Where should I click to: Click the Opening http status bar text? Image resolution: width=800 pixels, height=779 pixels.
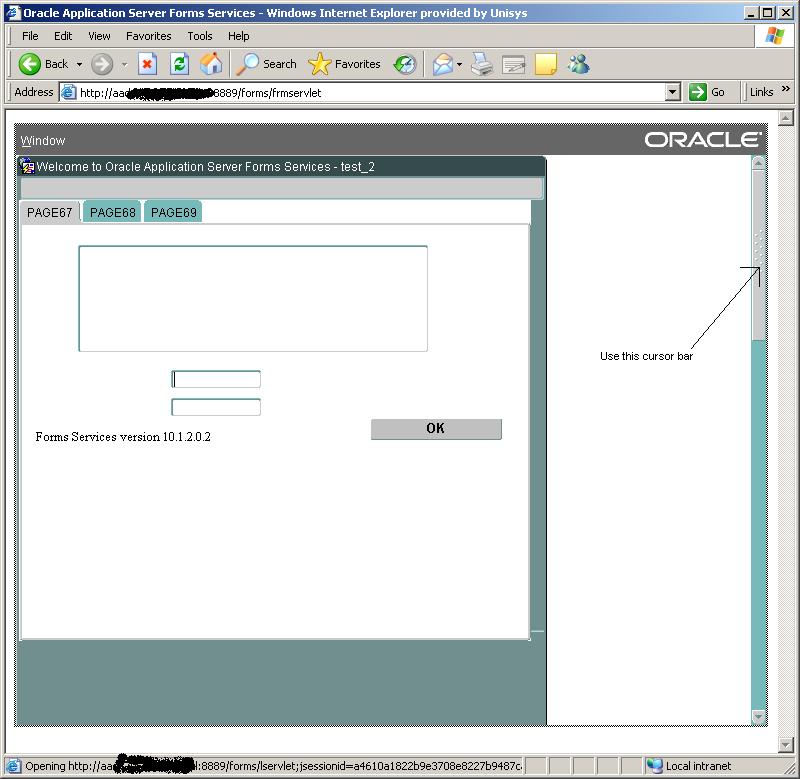click(x=273, y=766)
